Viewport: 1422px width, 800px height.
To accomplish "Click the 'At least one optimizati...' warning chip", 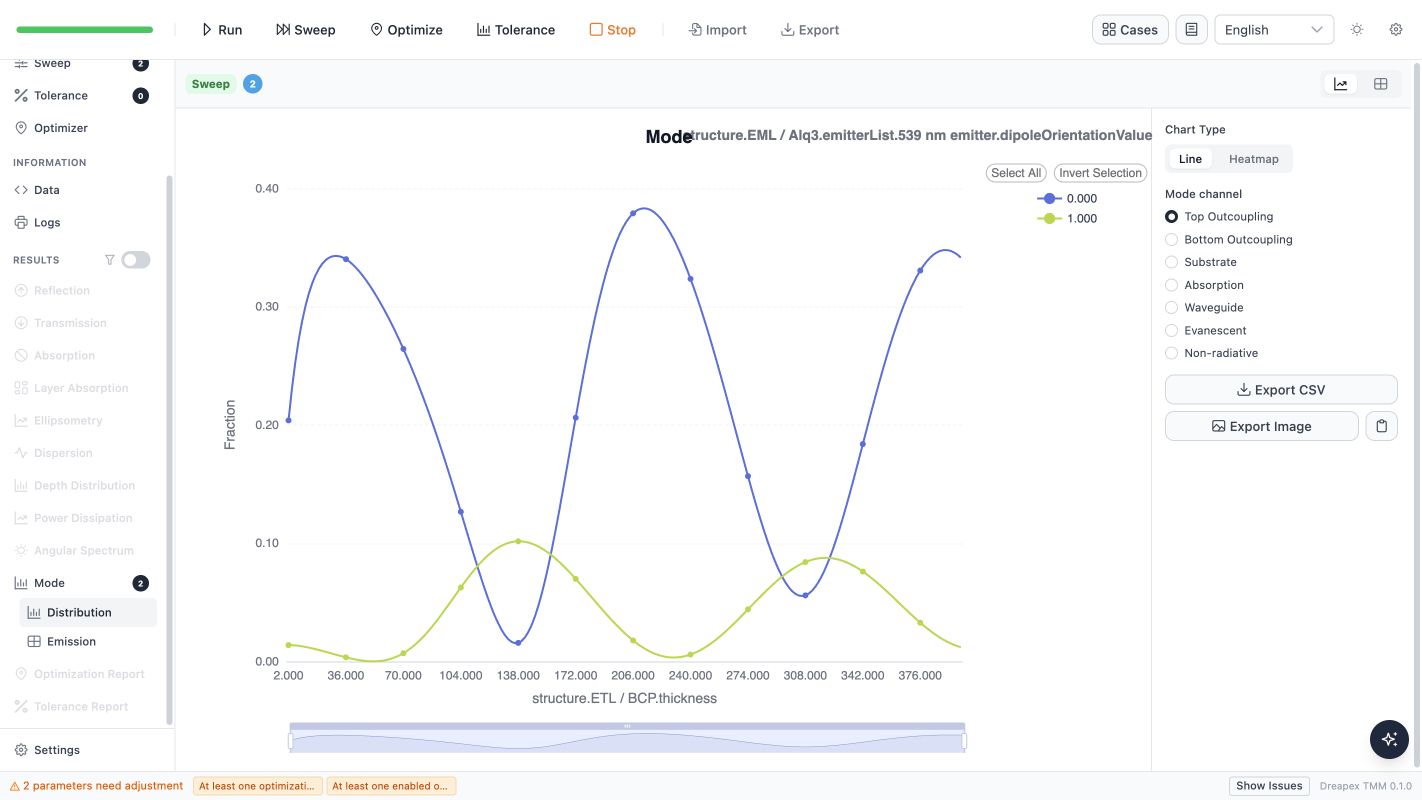I will pos(258,786).
